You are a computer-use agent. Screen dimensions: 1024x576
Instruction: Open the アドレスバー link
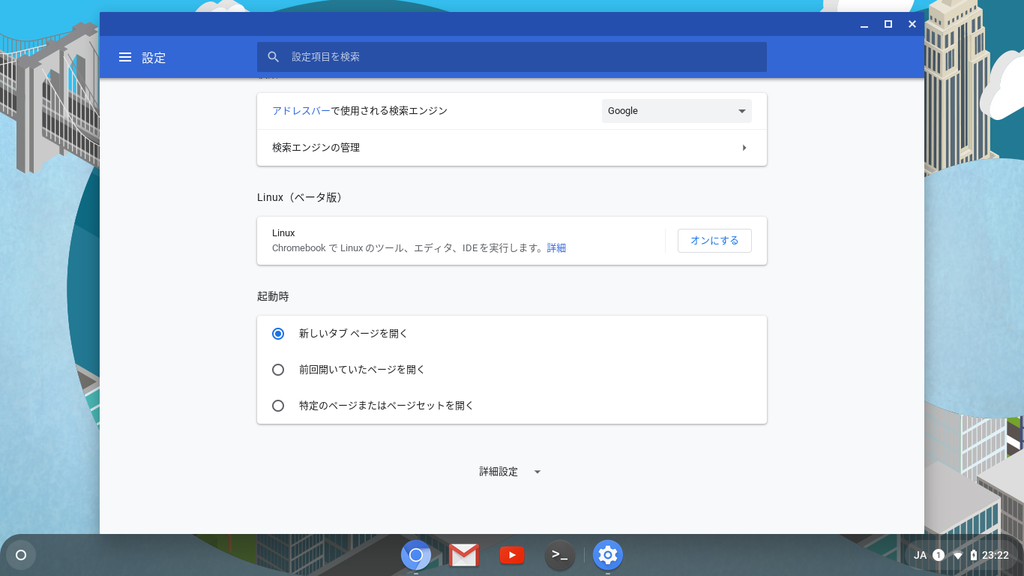point(301,111)
